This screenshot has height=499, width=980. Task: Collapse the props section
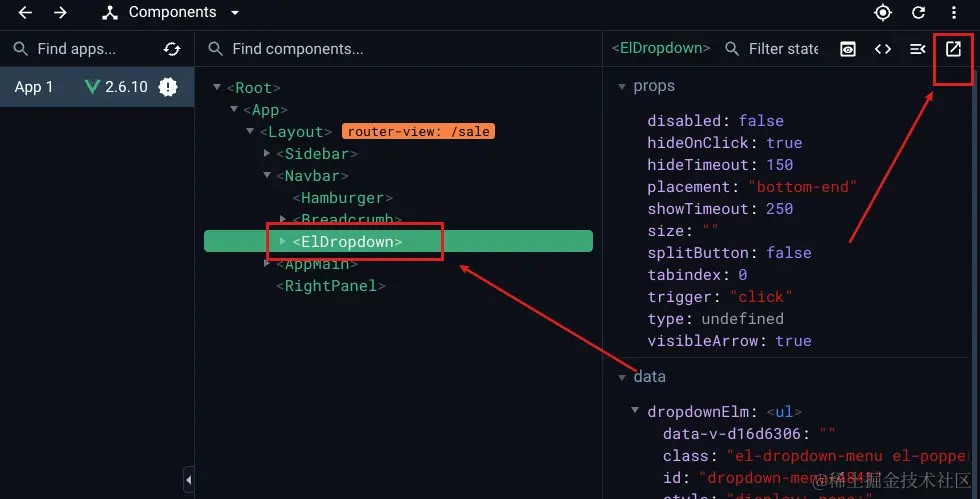[x=622, y=87]
